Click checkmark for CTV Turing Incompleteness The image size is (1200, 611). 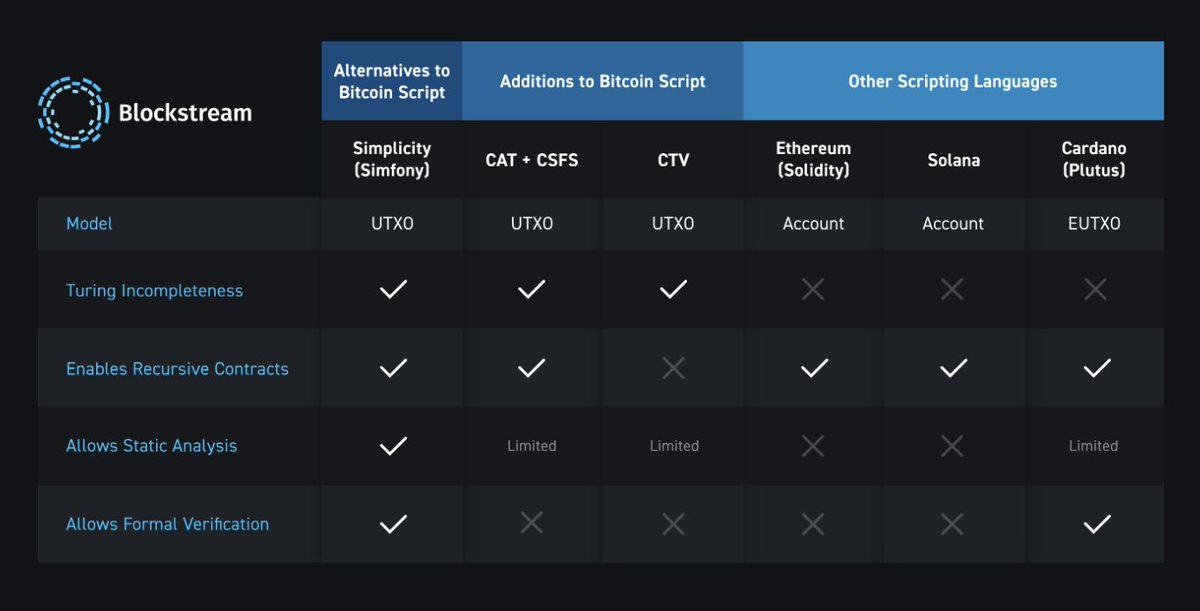pyautogui.click(x=673, y=290)
